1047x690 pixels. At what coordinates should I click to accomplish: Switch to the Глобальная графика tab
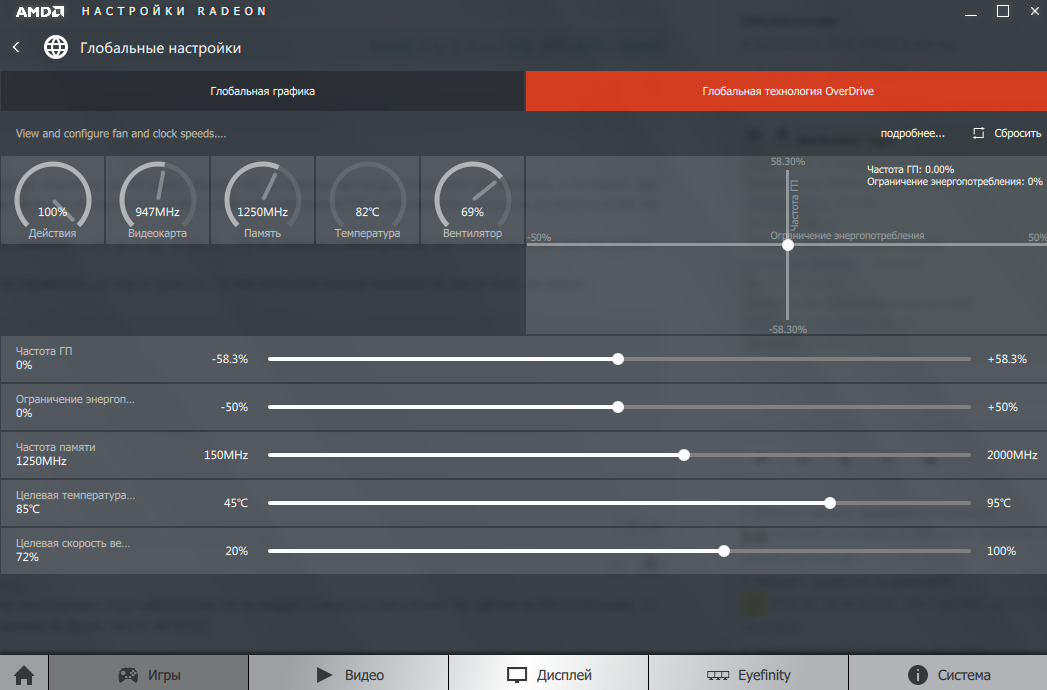[262, 91]
